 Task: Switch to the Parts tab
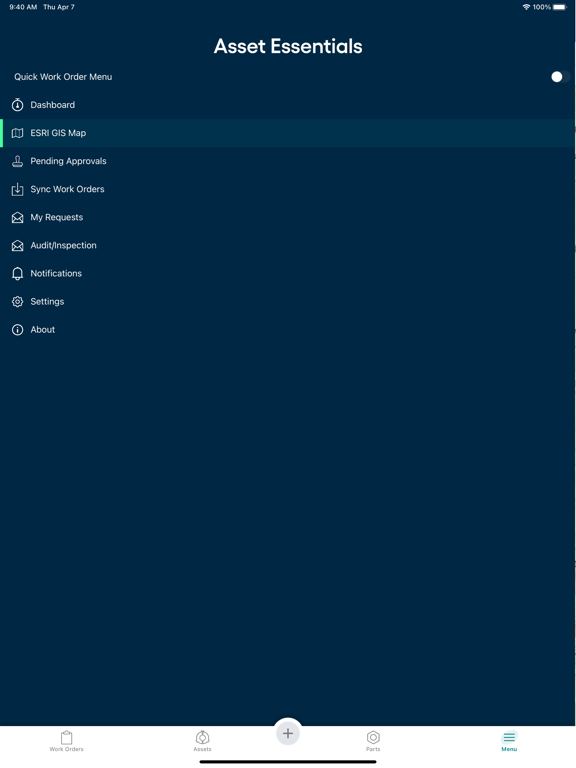pos(373,741)
